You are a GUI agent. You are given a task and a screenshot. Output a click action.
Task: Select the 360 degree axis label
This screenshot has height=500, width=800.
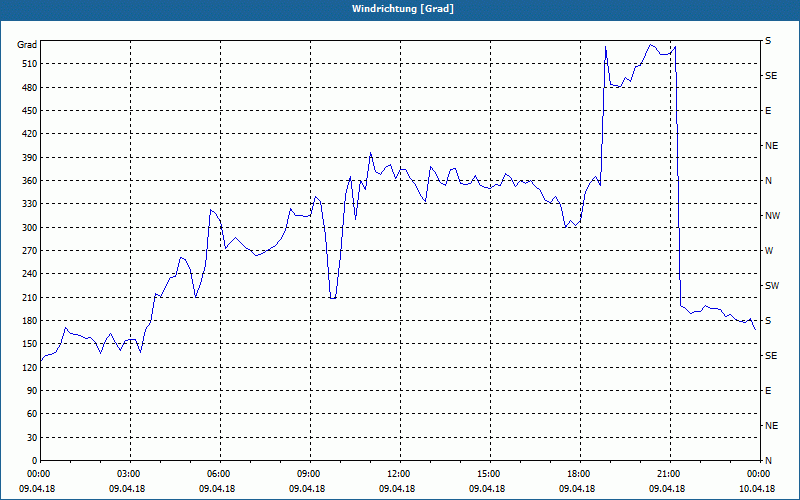[x=30, y=181]
